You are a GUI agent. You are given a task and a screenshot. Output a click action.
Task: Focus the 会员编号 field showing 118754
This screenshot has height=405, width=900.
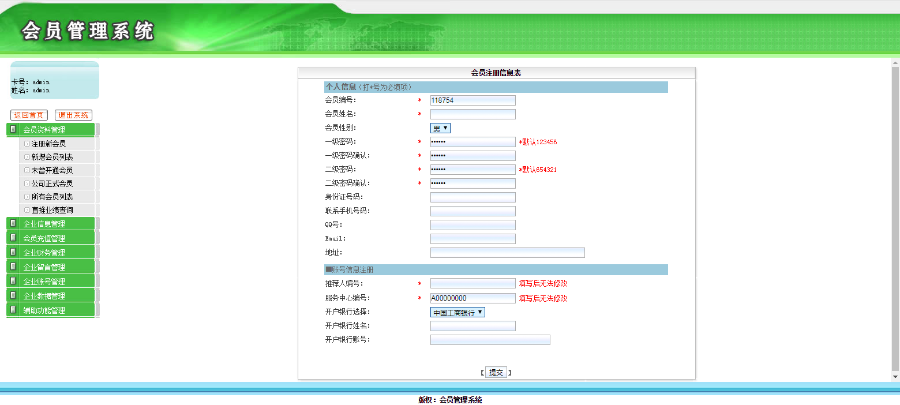pos(473,100)
